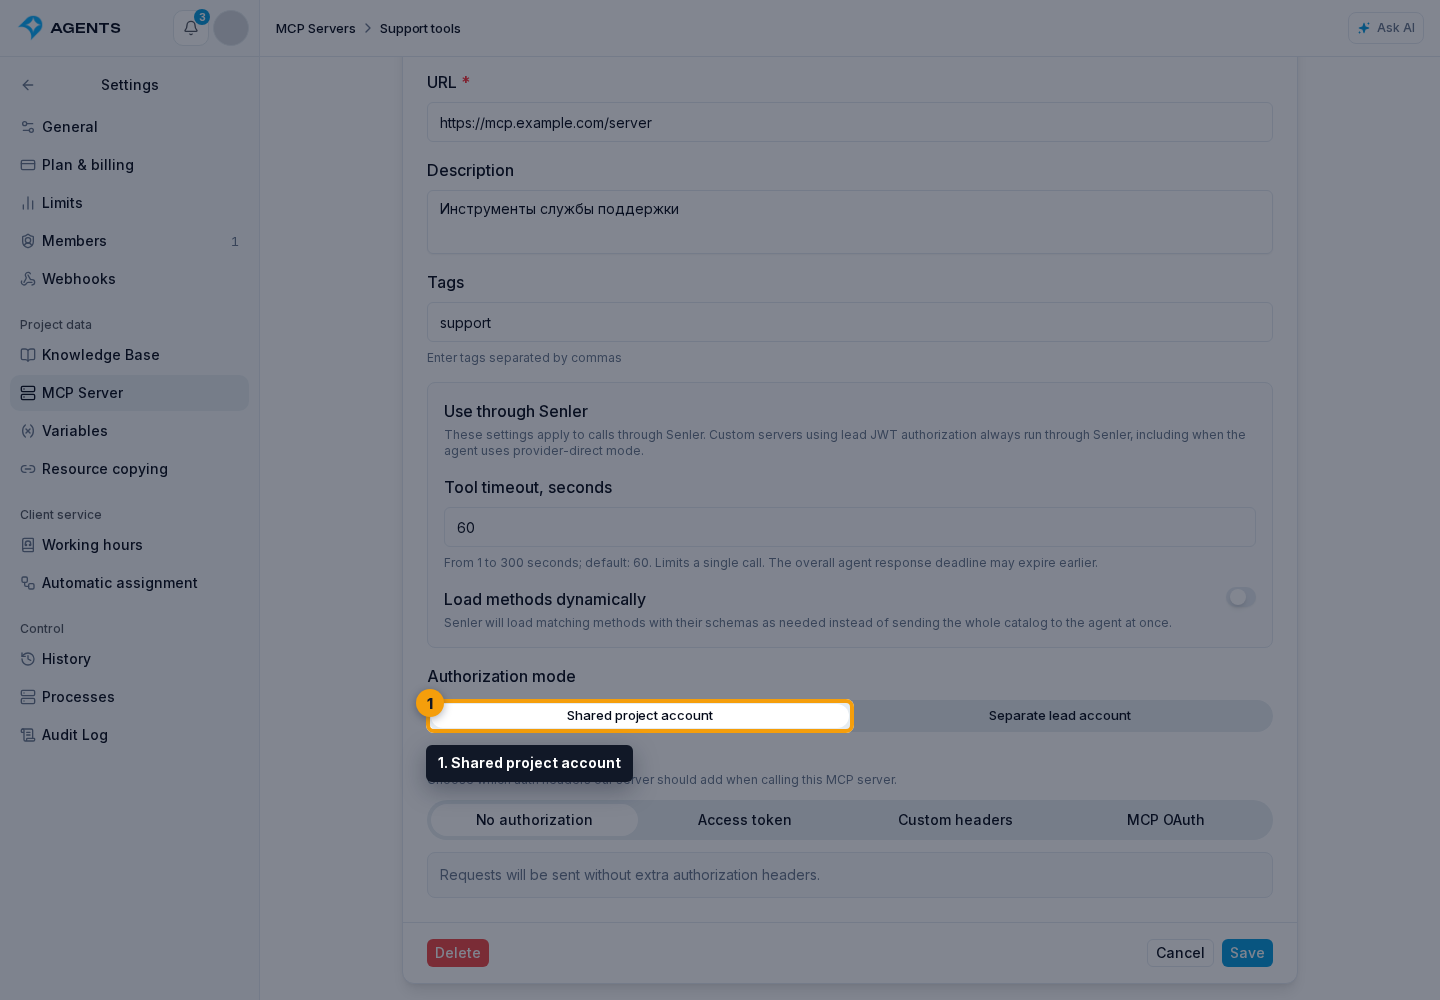Image resolution: width=1440 pixels, height=1000 pixels.
Task: Click the Knowledge Base book icon
Action: [x=28, y=355]
